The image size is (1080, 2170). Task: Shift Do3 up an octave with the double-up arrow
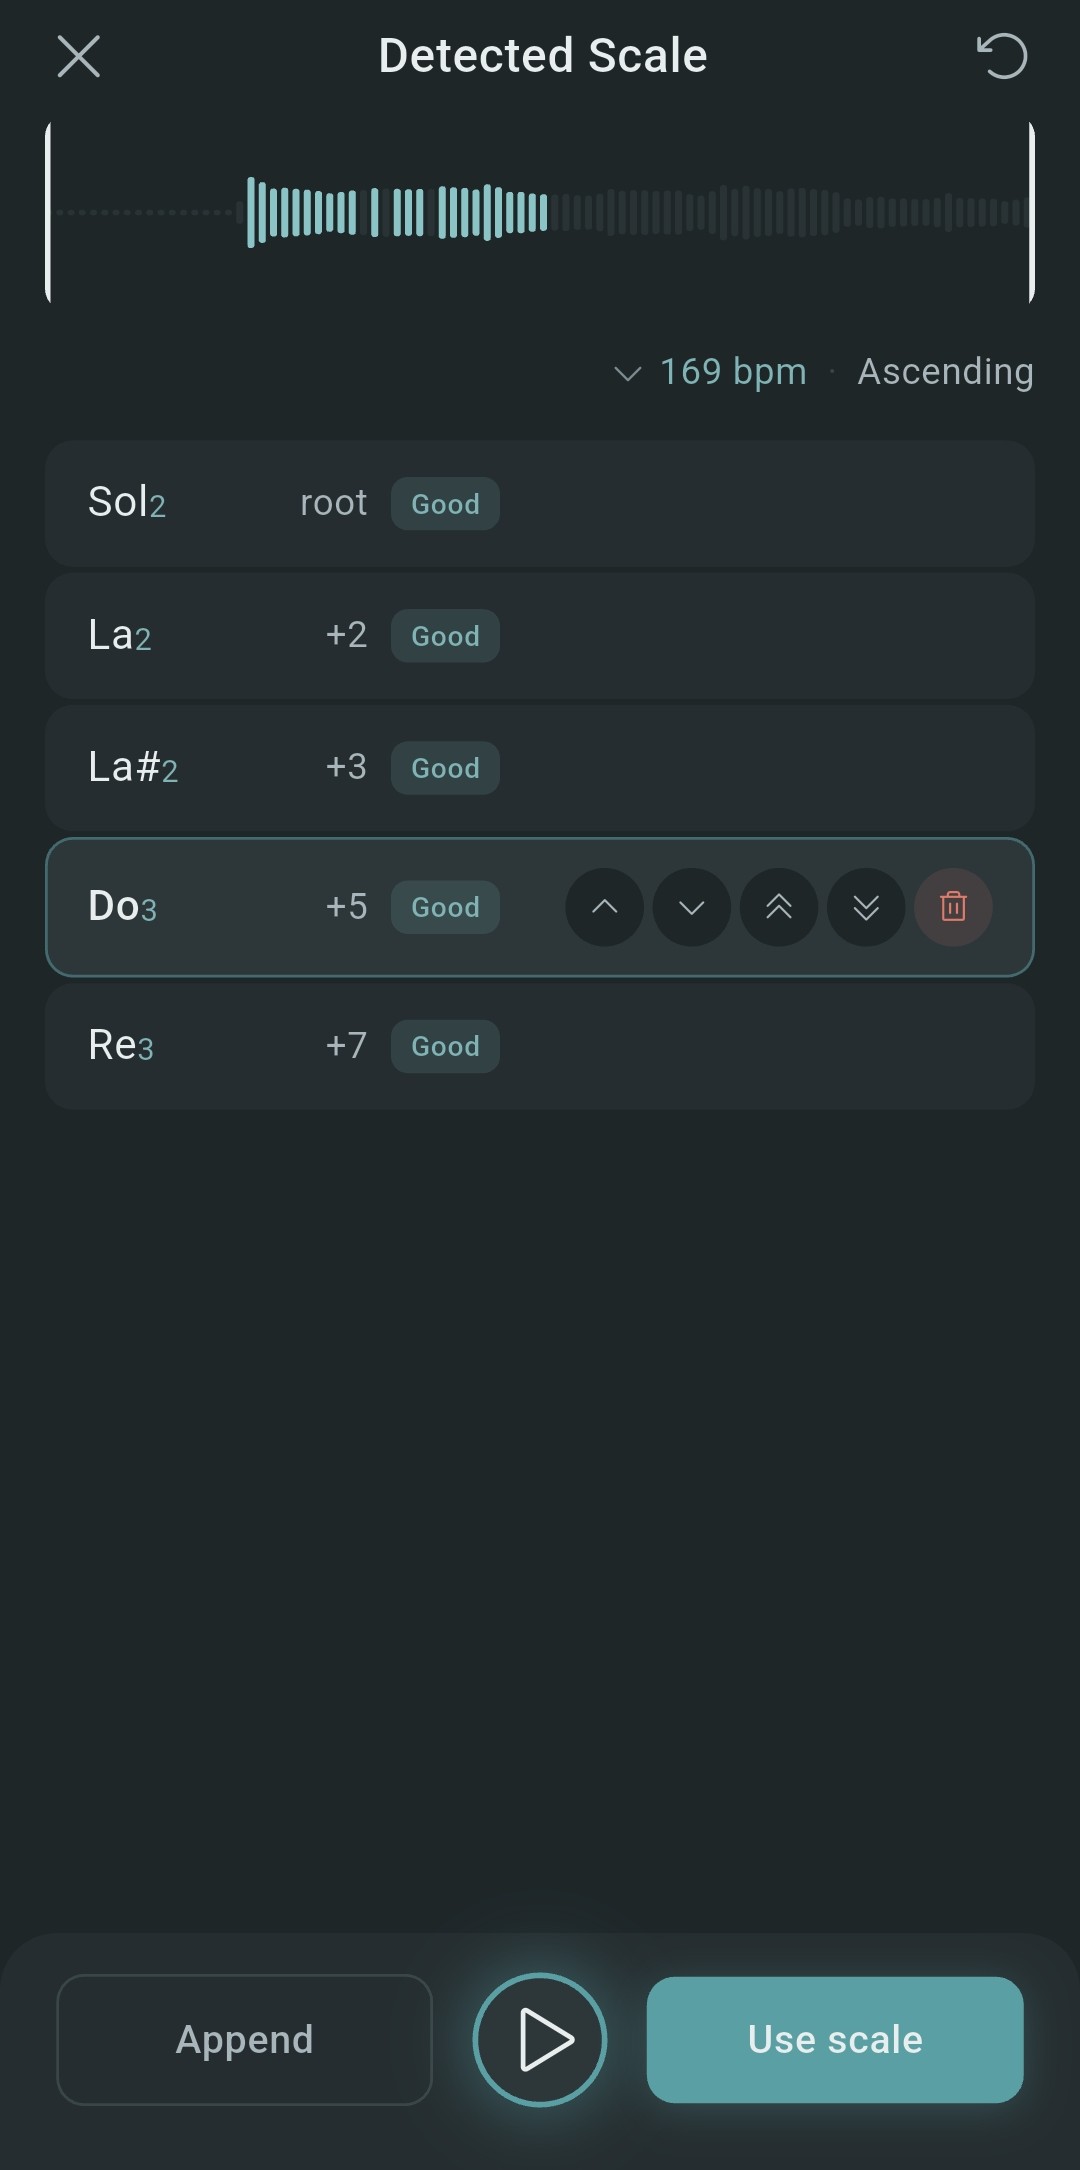(778, 907)
